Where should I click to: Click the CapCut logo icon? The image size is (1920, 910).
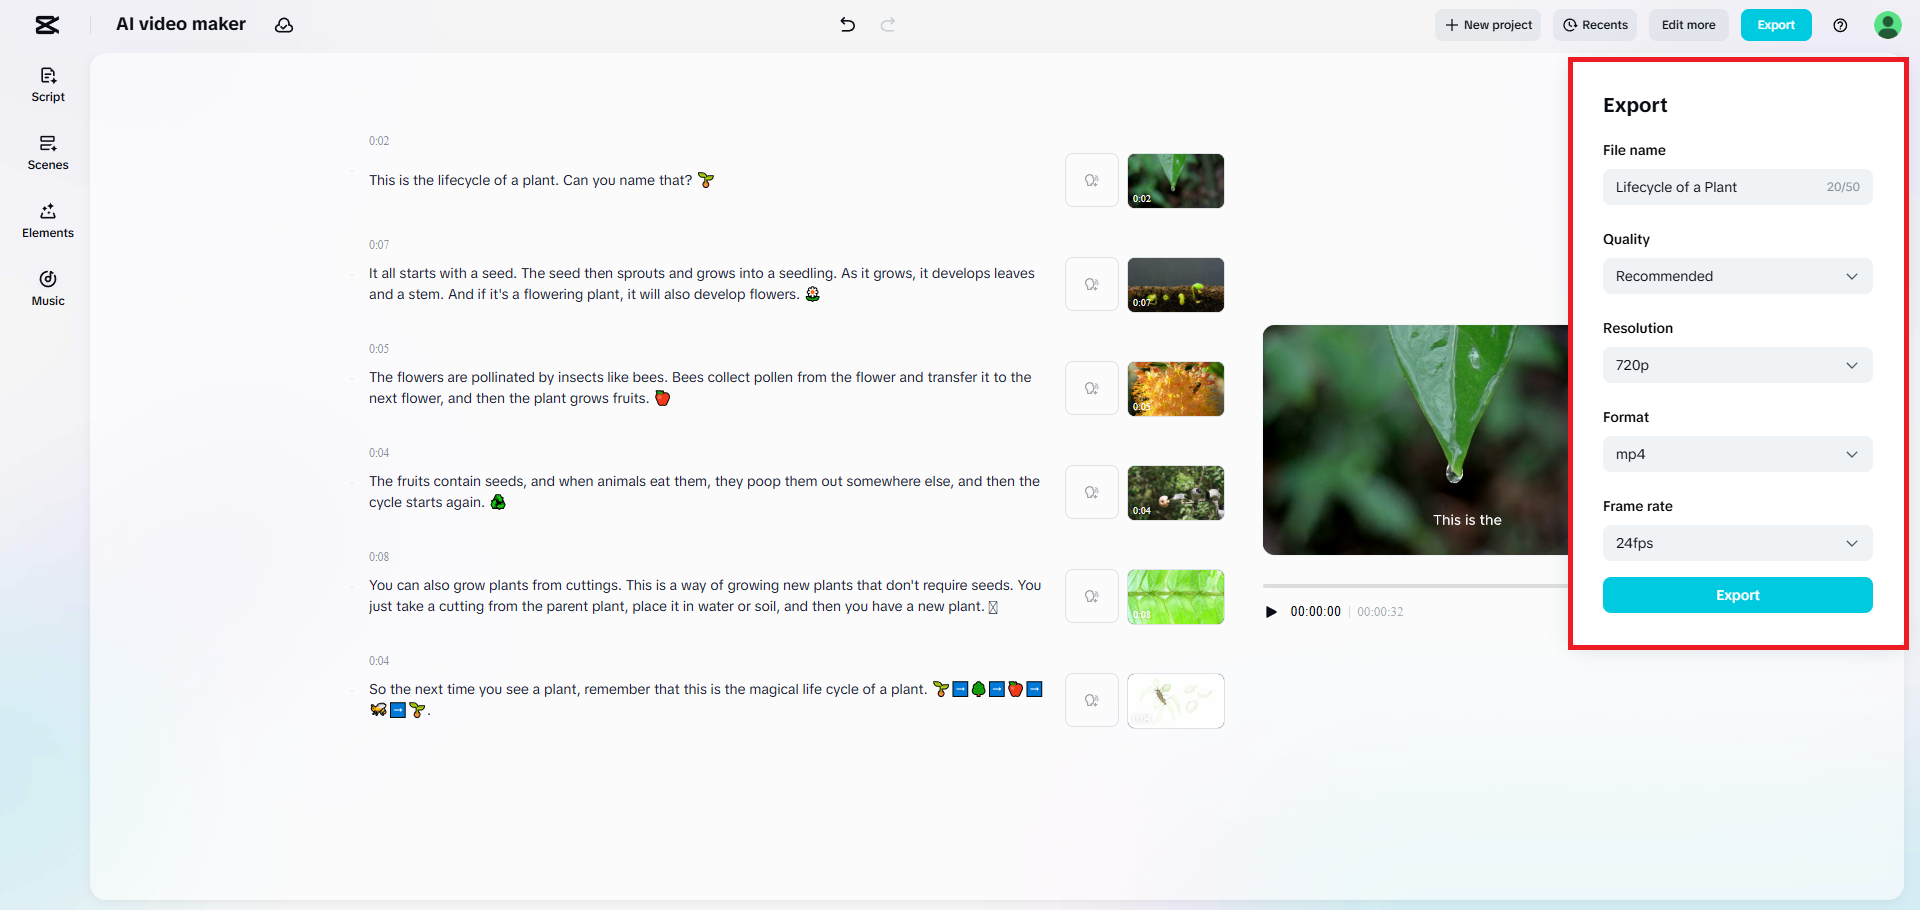[x=47, y=25]
